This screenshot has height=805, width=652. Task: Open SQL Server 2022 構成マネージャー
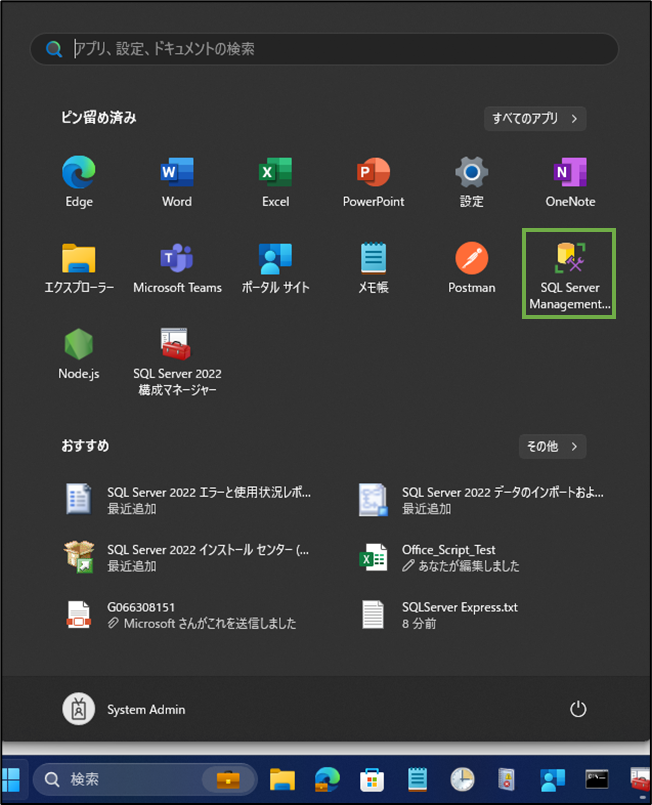tap(177, 361)
